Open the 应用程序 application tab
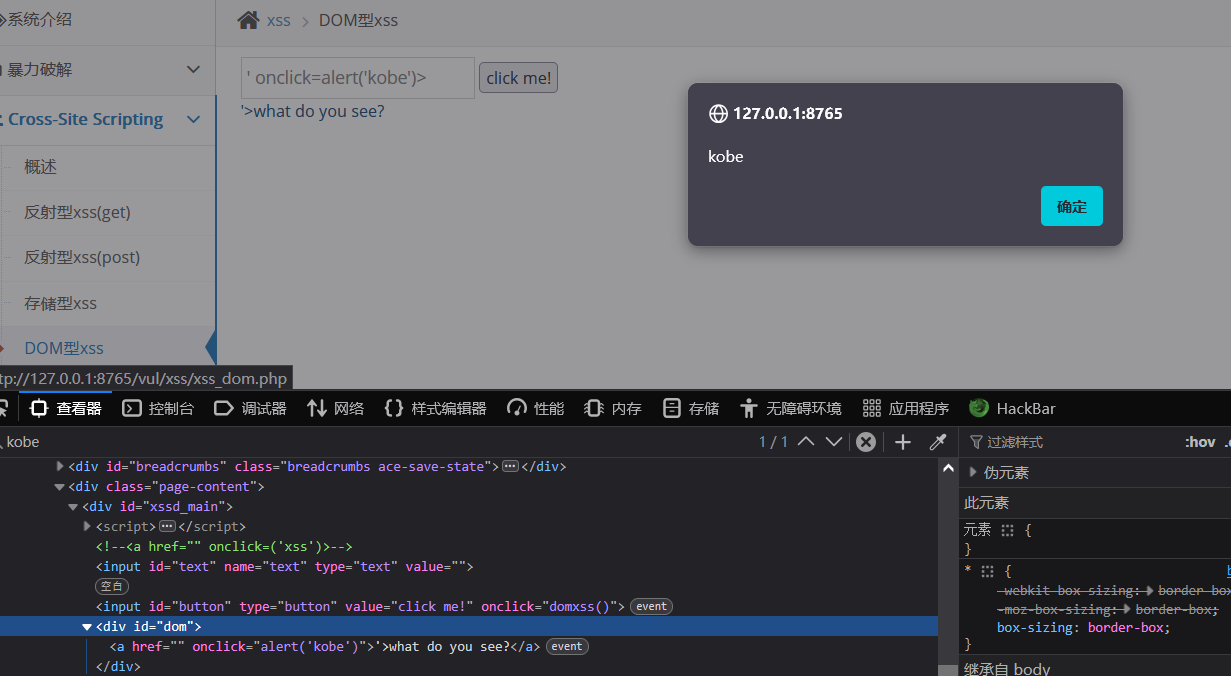The height and width of the screenshot is (676, 1231). (906, 408)
